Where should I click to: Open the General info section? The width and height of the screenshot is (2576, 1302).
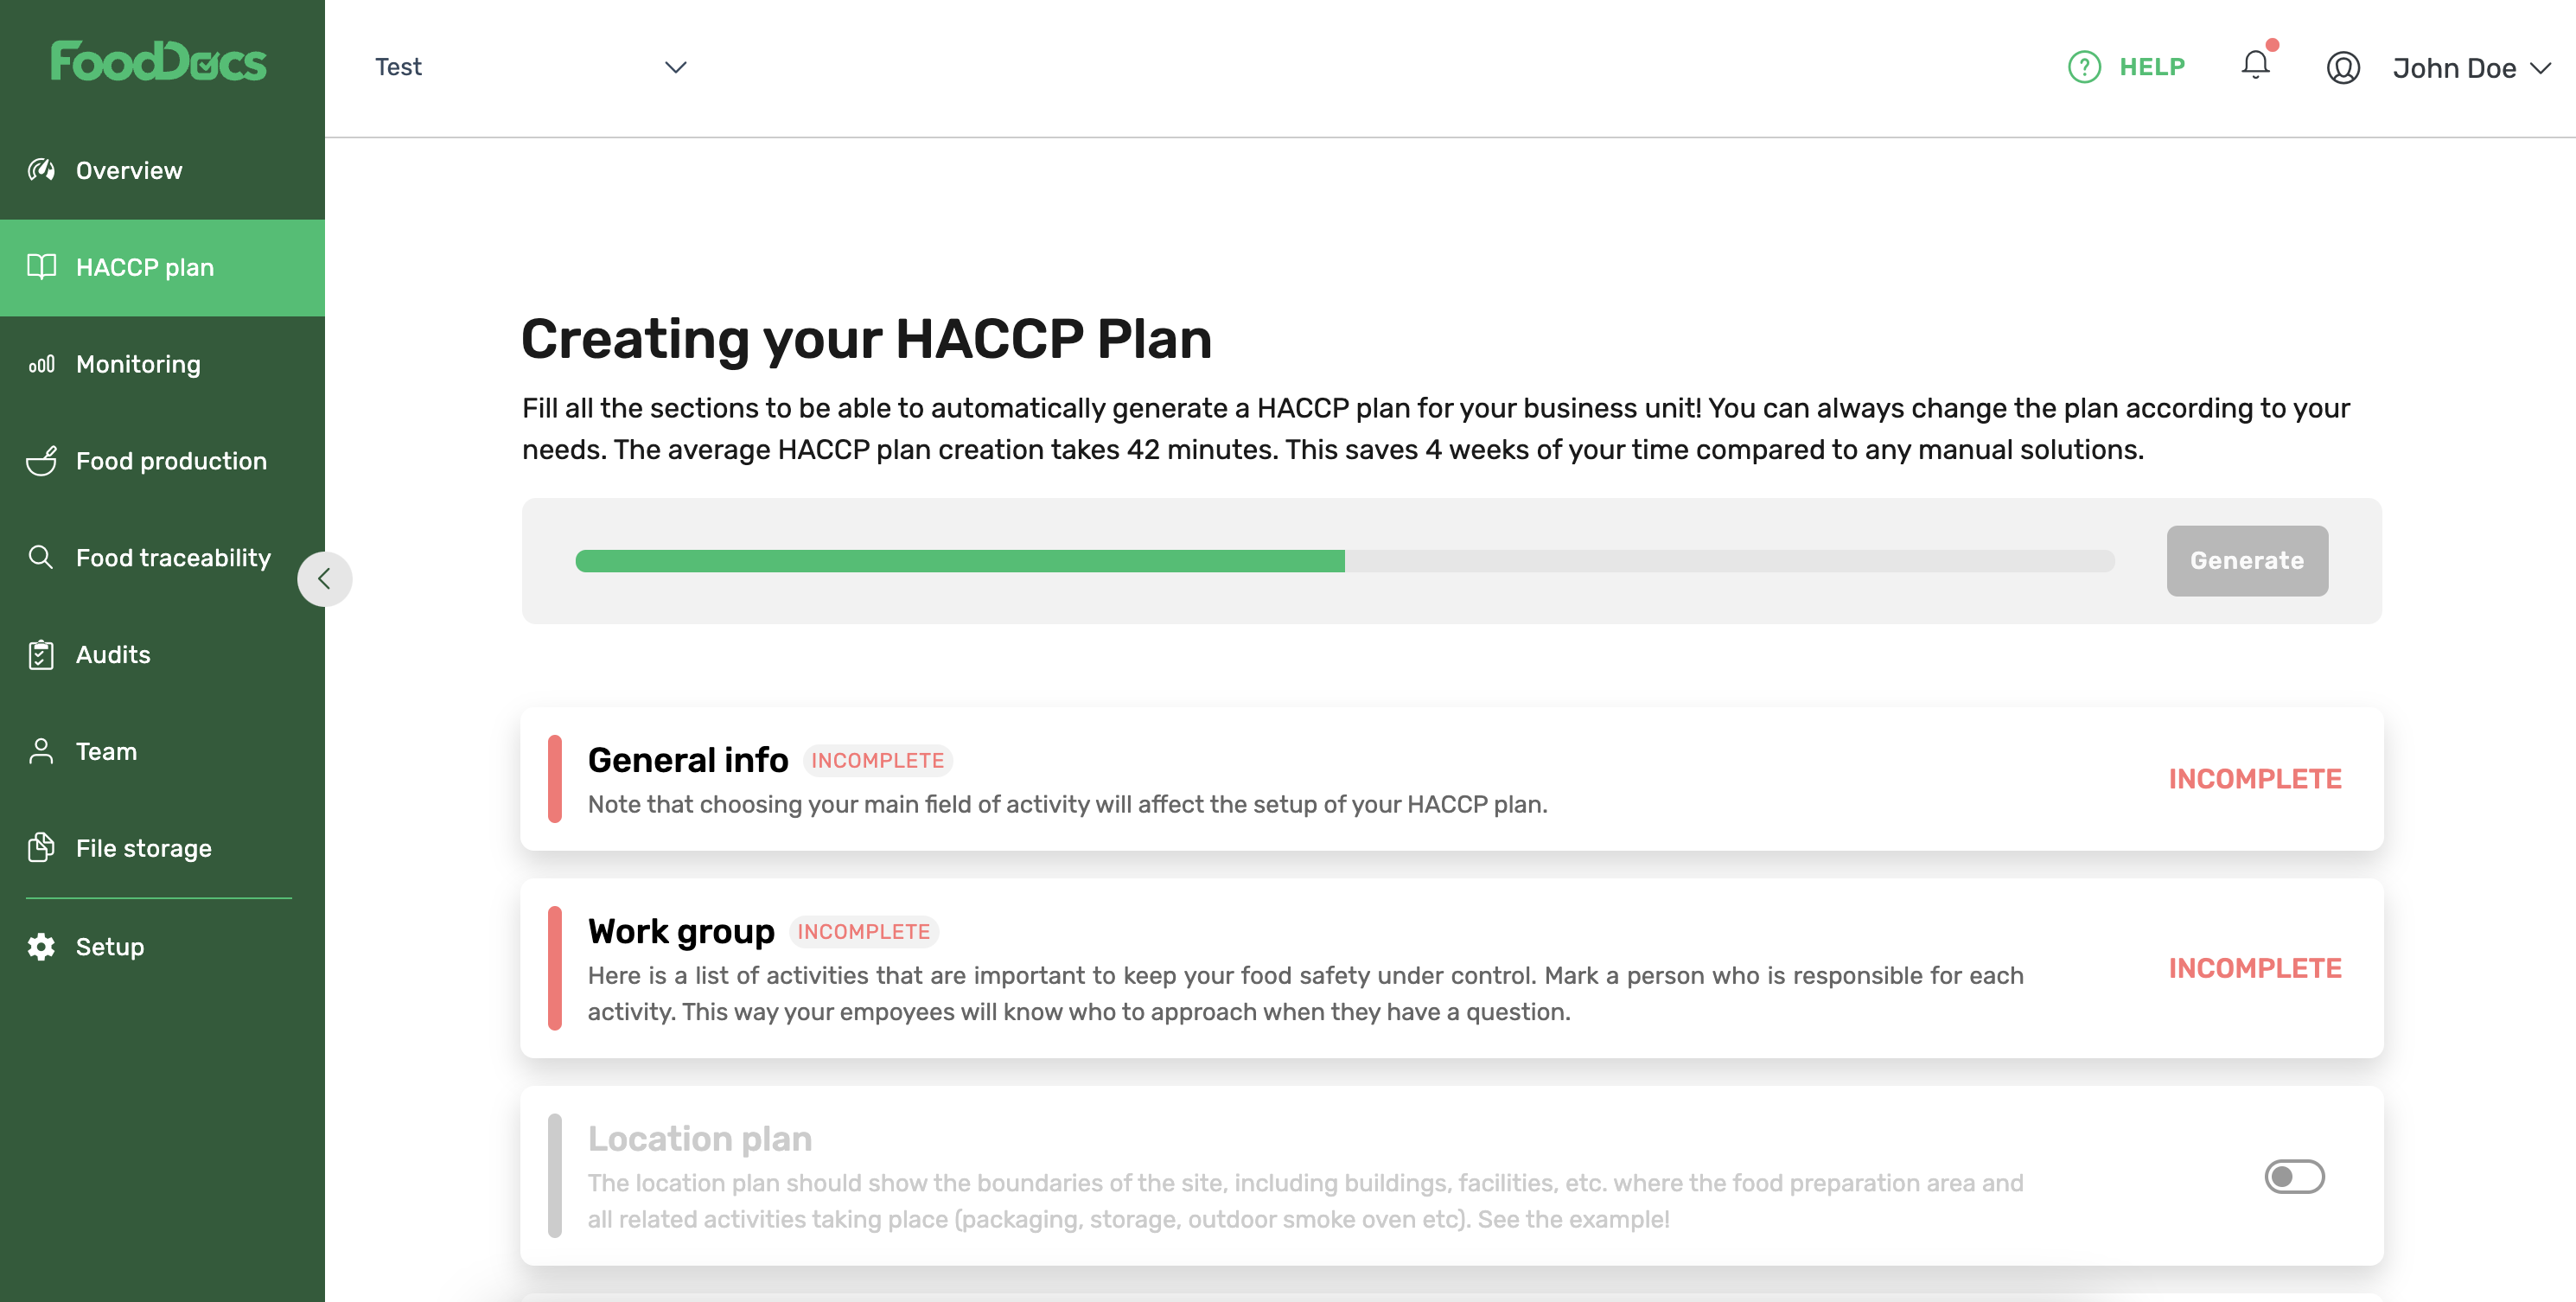[1452, 779]
